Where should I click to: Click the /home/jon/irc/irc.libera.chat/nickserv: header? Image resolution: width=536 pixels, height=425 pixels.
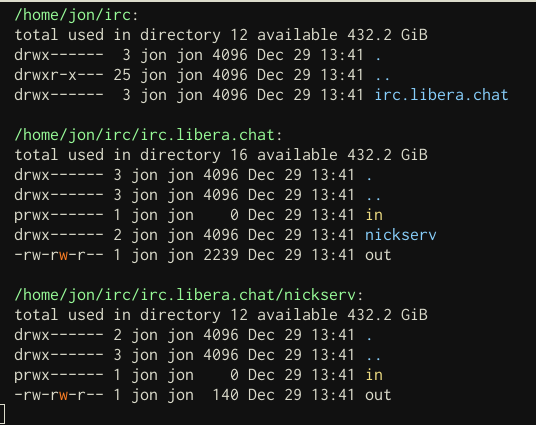coord(188,295)
